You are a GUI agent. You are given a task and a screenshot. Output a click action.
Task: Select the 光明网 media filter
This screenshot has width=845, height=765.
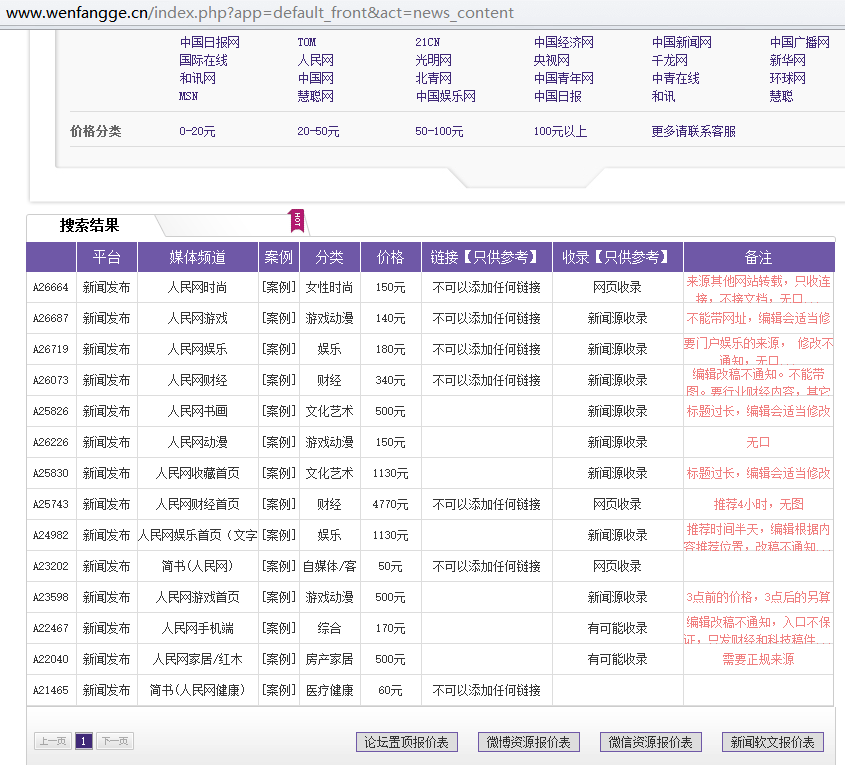433,60
